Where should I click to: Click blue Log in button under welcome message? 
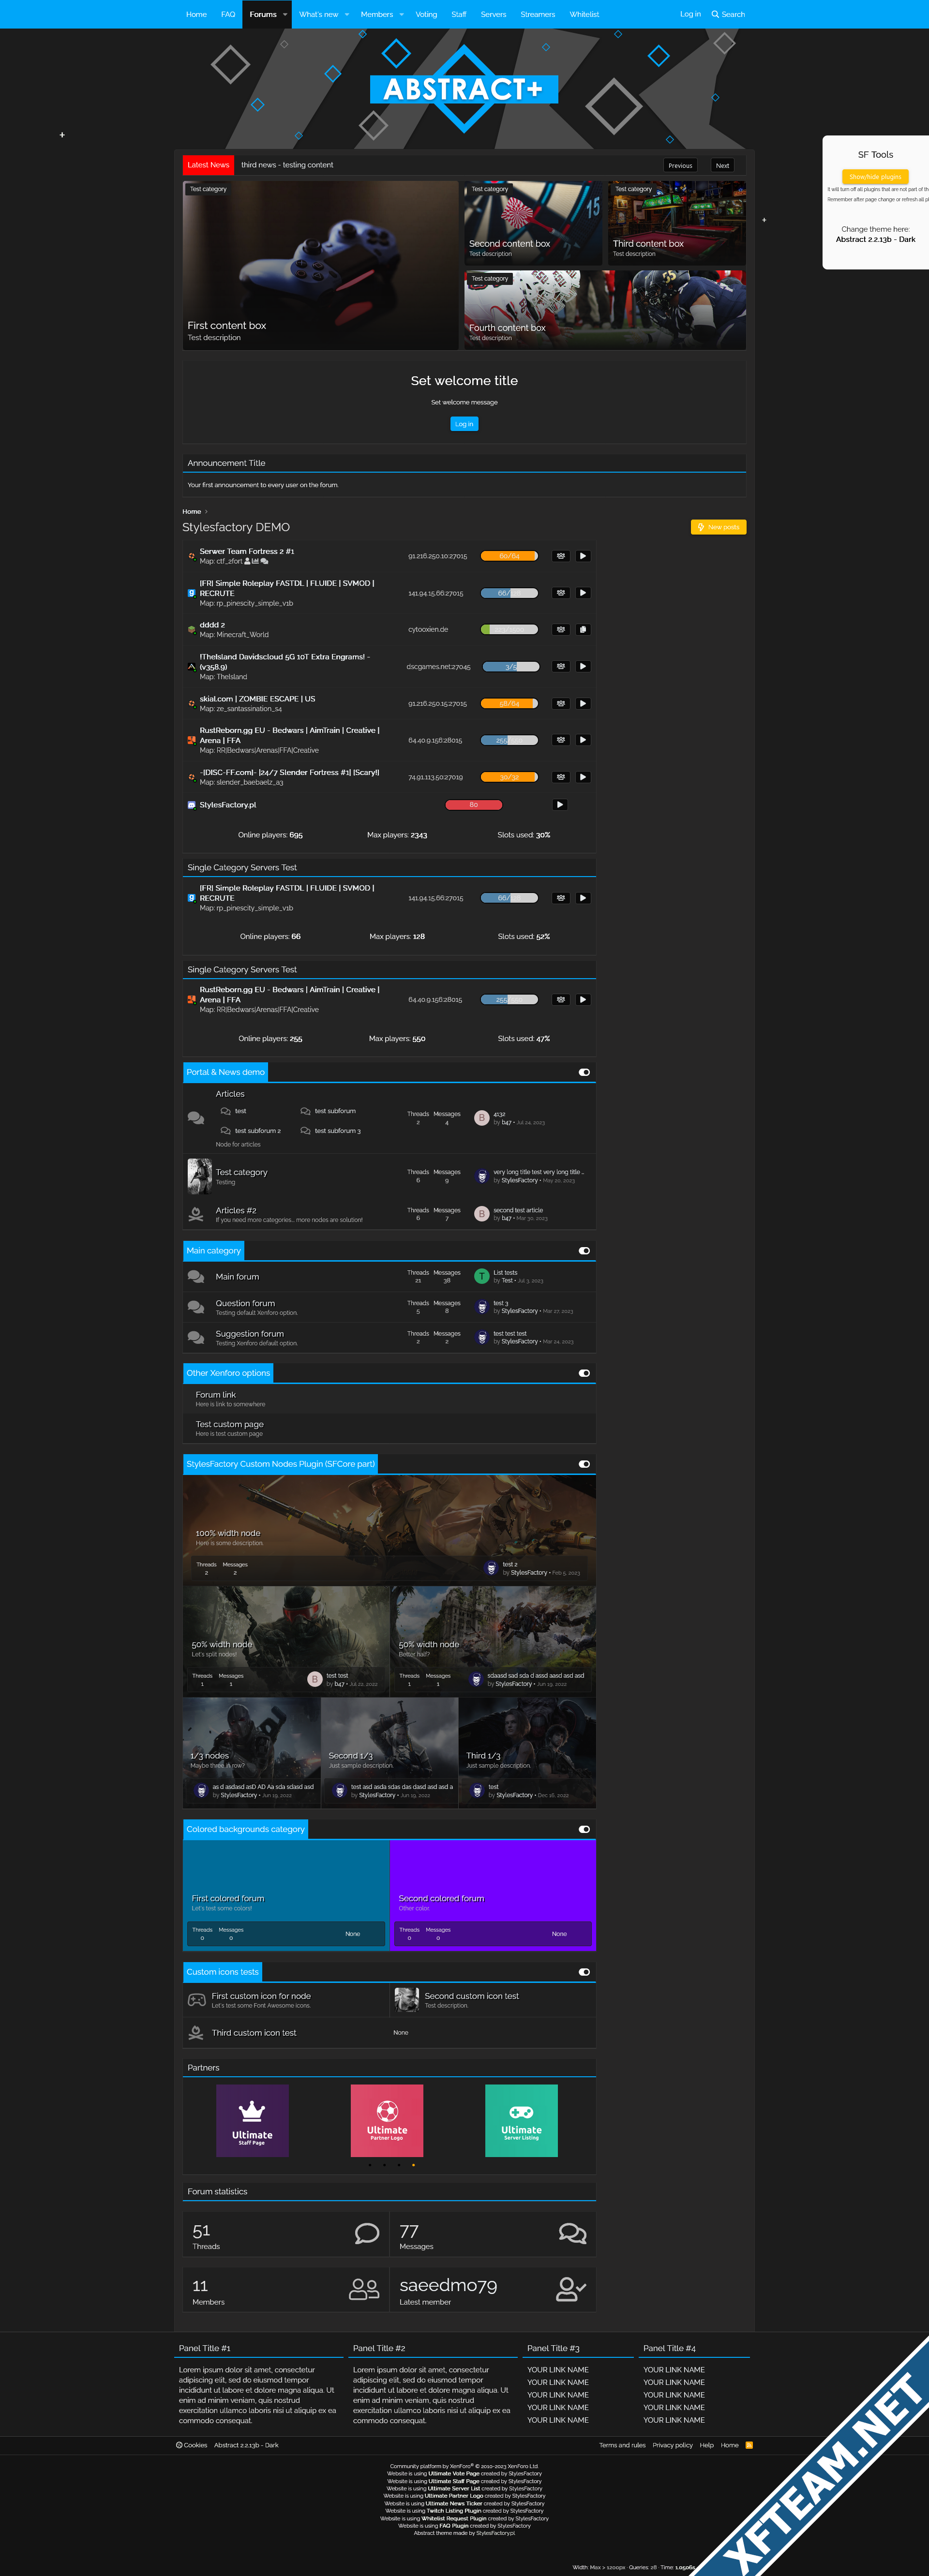[x=464, y=424]
